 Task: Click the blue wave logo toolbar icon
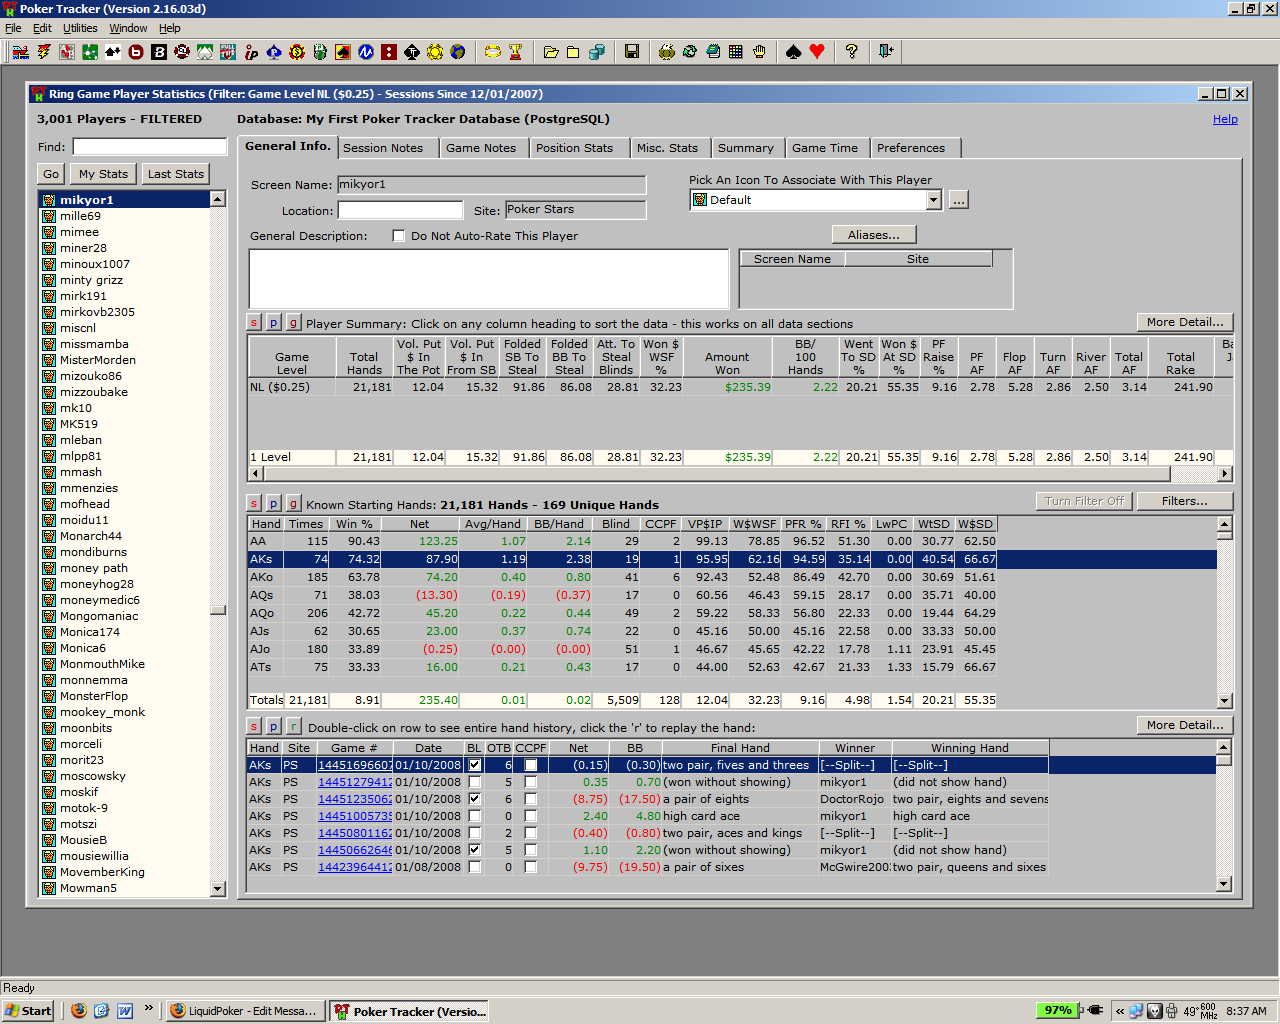coord(366,51)
